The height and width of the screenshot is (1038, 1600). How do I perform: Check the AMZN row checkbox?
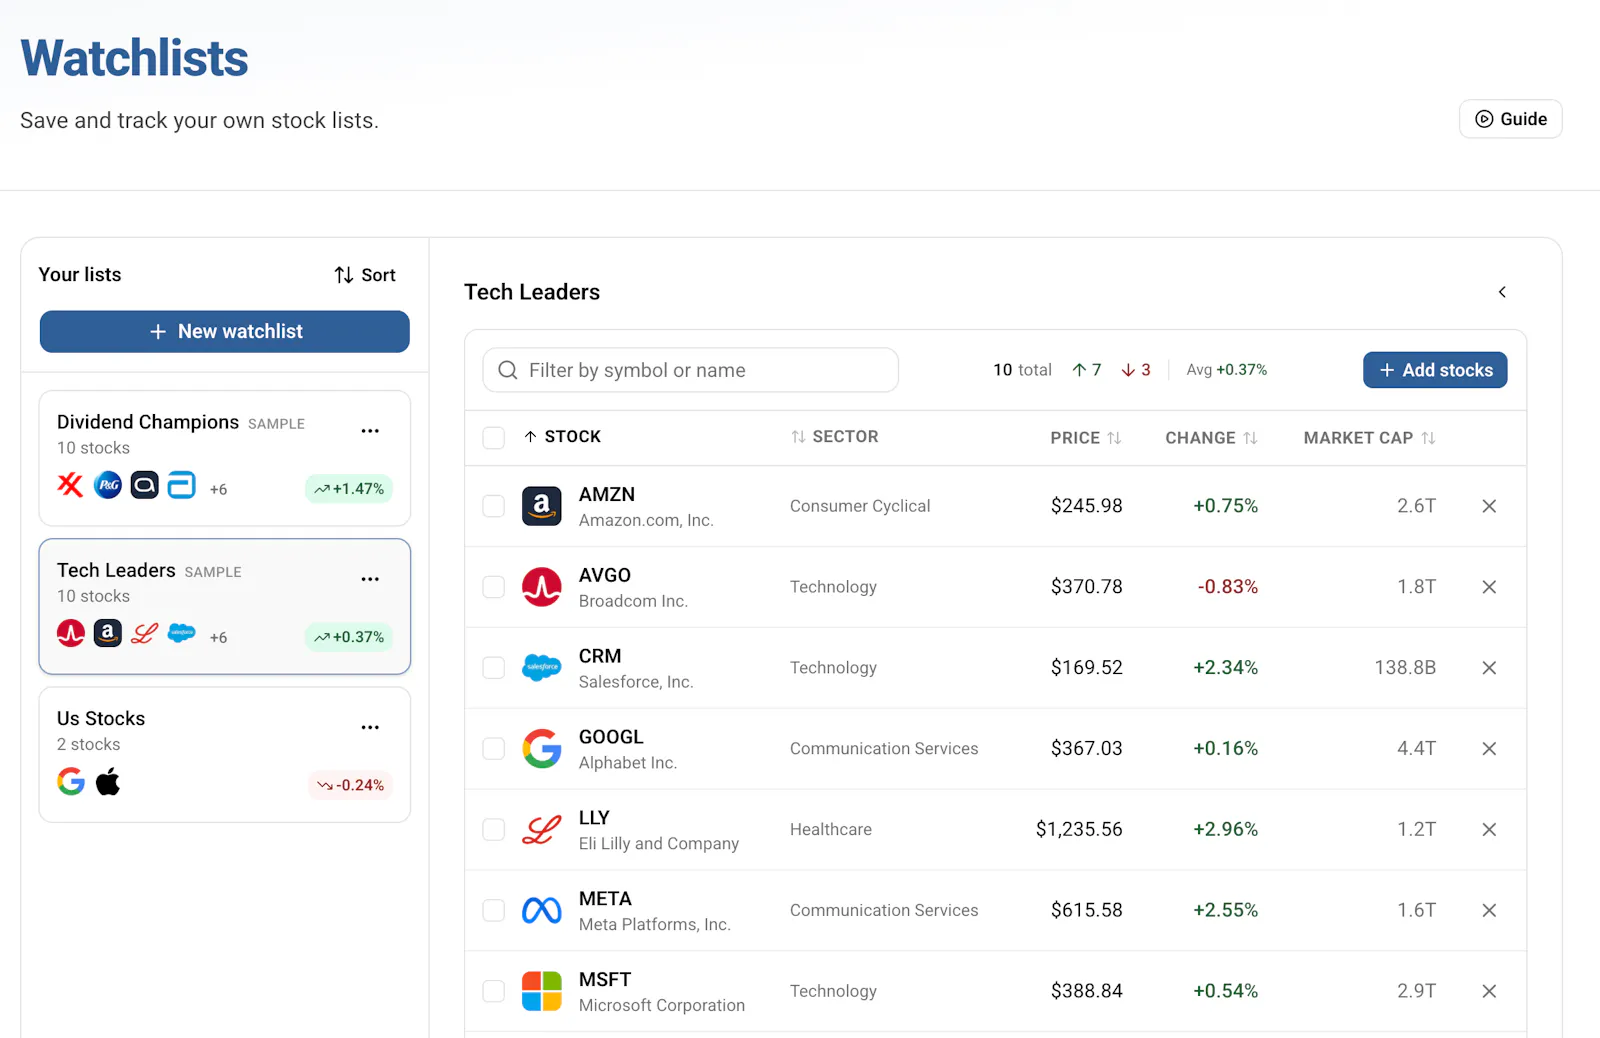click(494, 506)
